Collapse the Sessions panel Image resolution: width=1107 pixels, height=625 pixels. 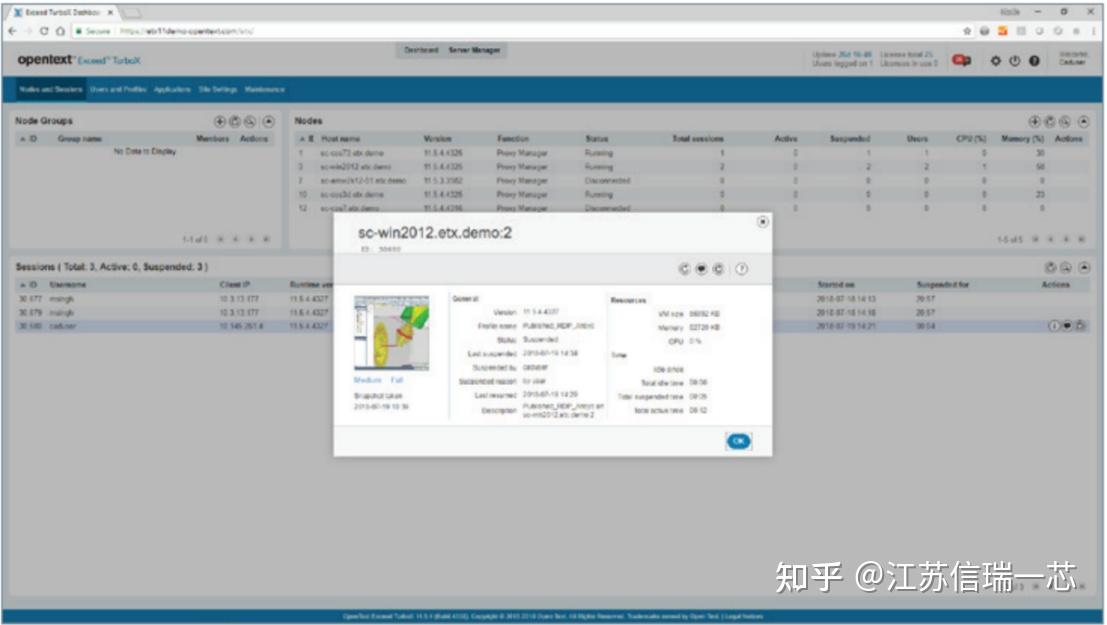click(x=1086, y=267)
